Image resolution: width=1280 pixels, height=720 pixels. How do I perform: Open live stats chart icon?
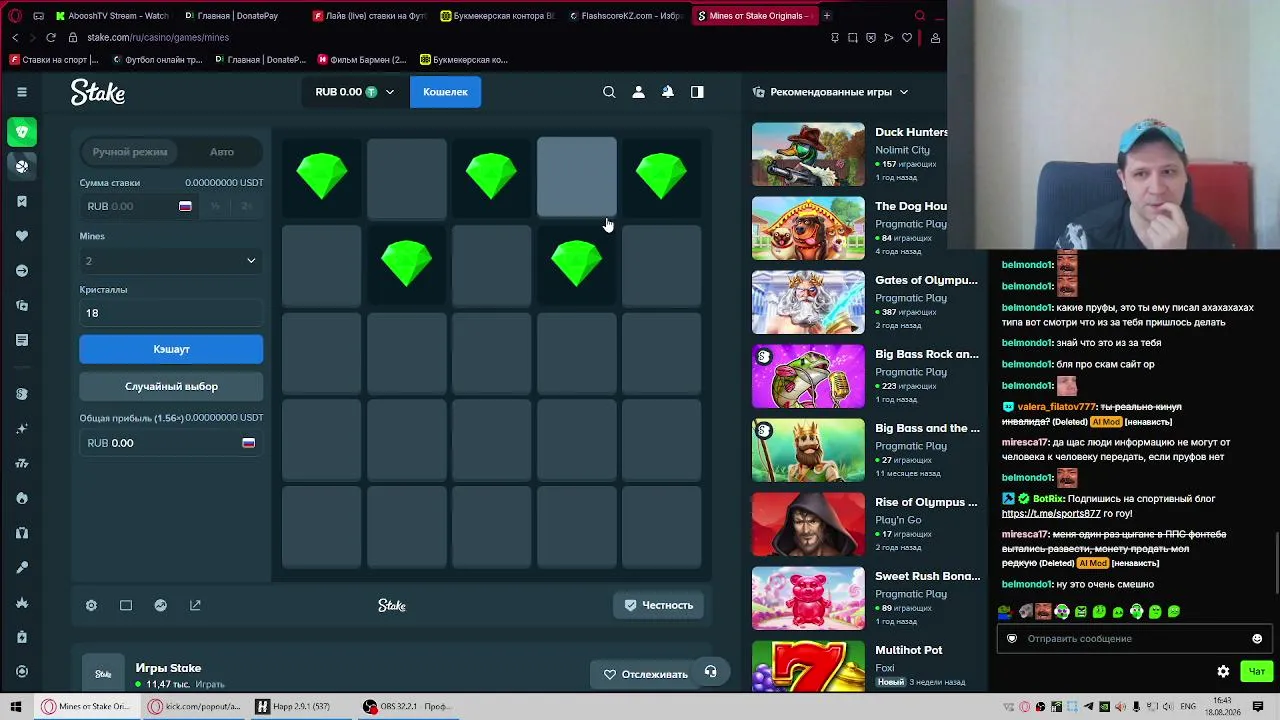160,605
